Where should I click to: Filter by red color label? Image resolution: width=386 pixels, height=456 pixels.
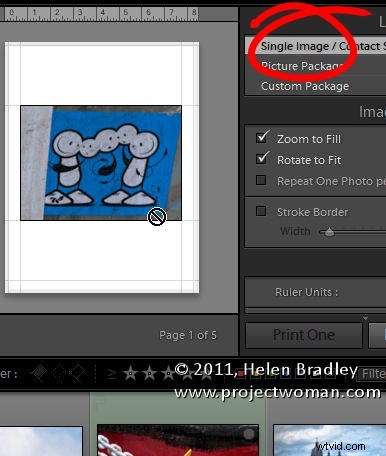click(x=241, y=375)
